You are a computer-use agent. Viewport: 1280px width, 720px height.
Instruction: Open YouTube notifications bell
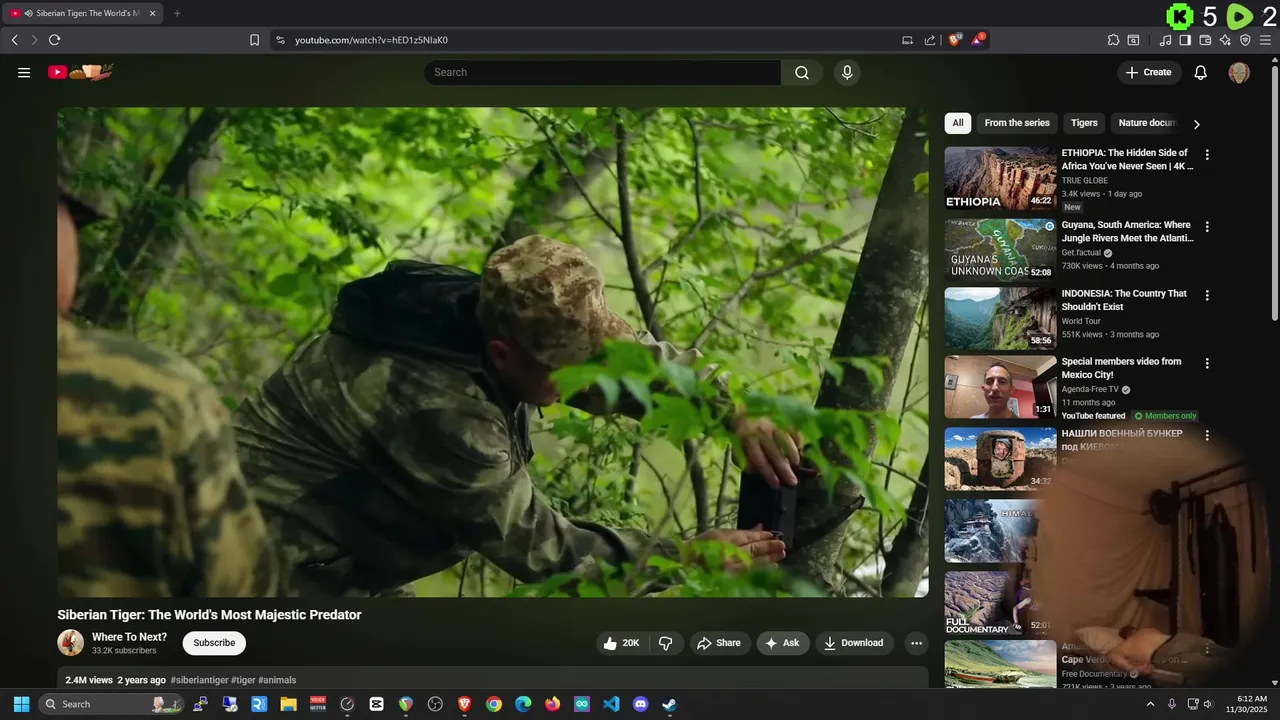pyautogui.click(x=1201, y=72)
